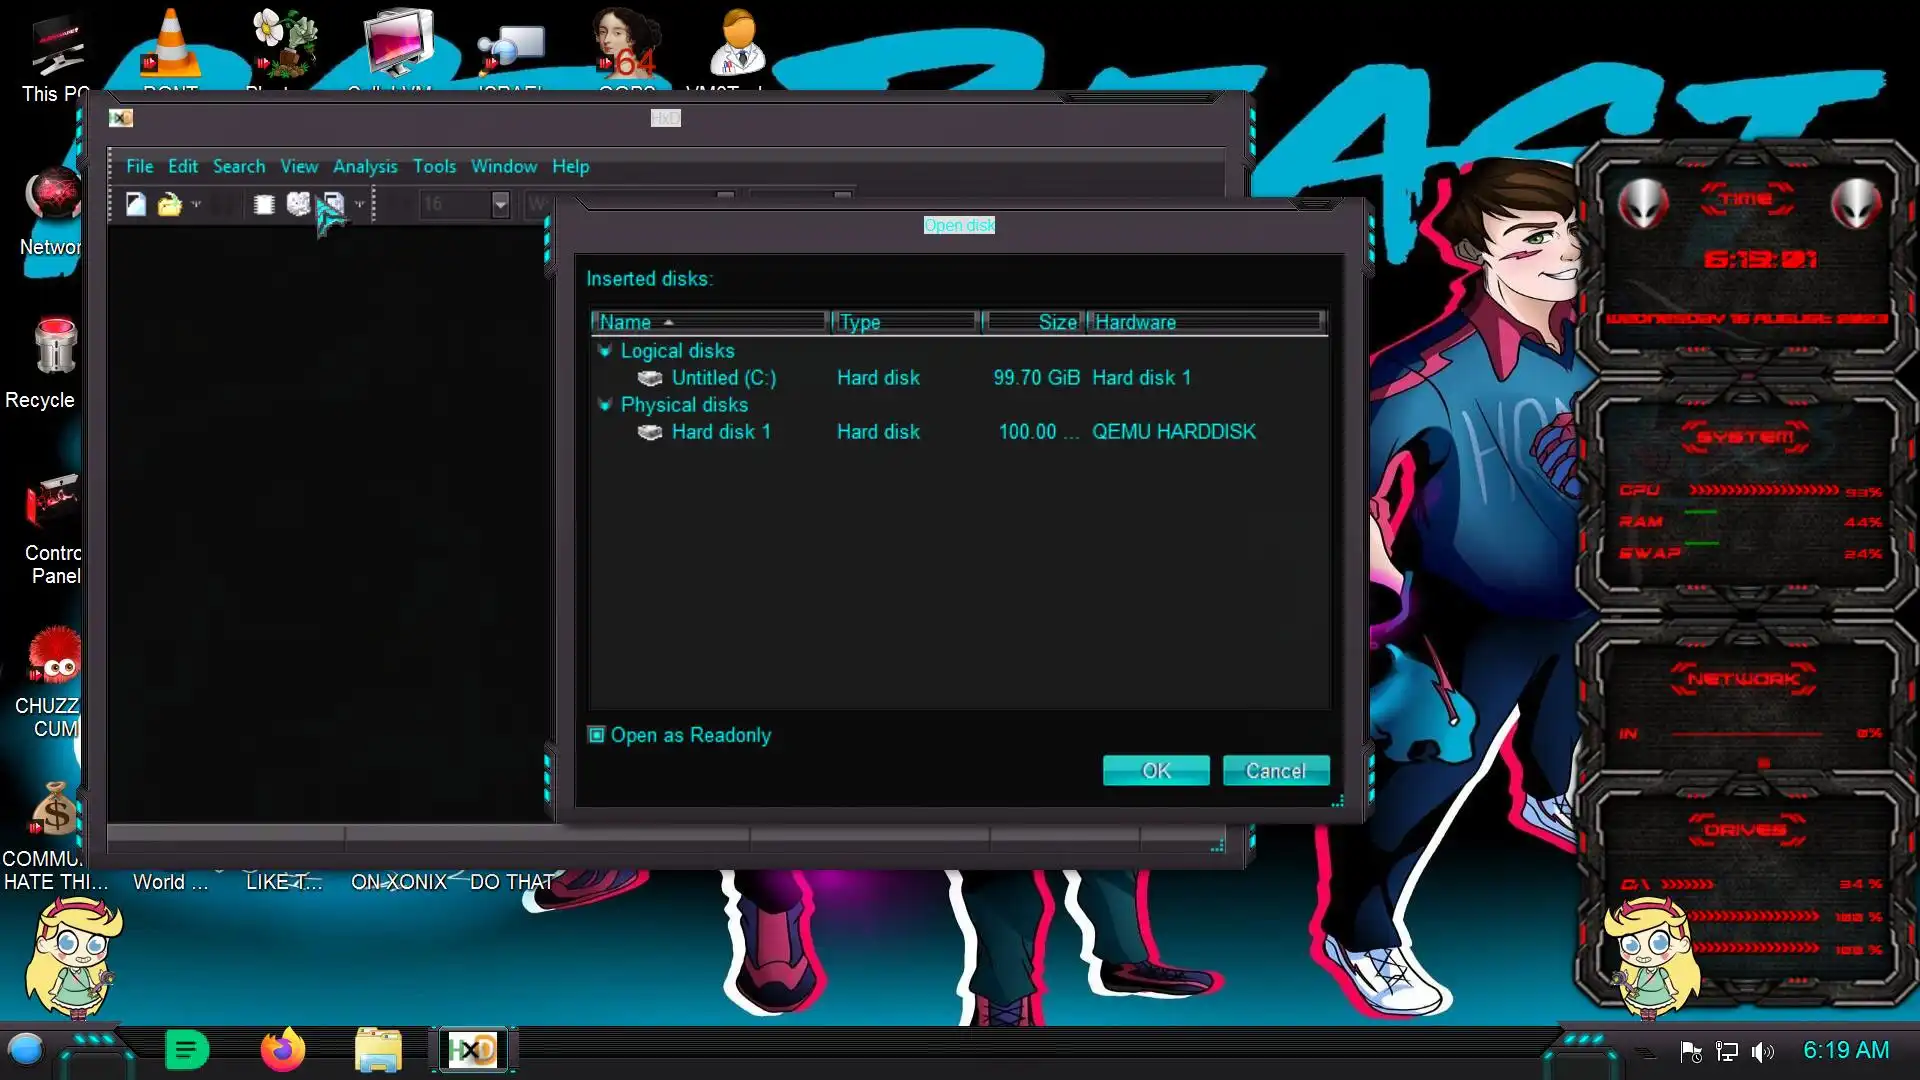Viewport: 1920px width, 1080px height.
Task: Click the Open disk toolbar icon
Action: point(298,204)
